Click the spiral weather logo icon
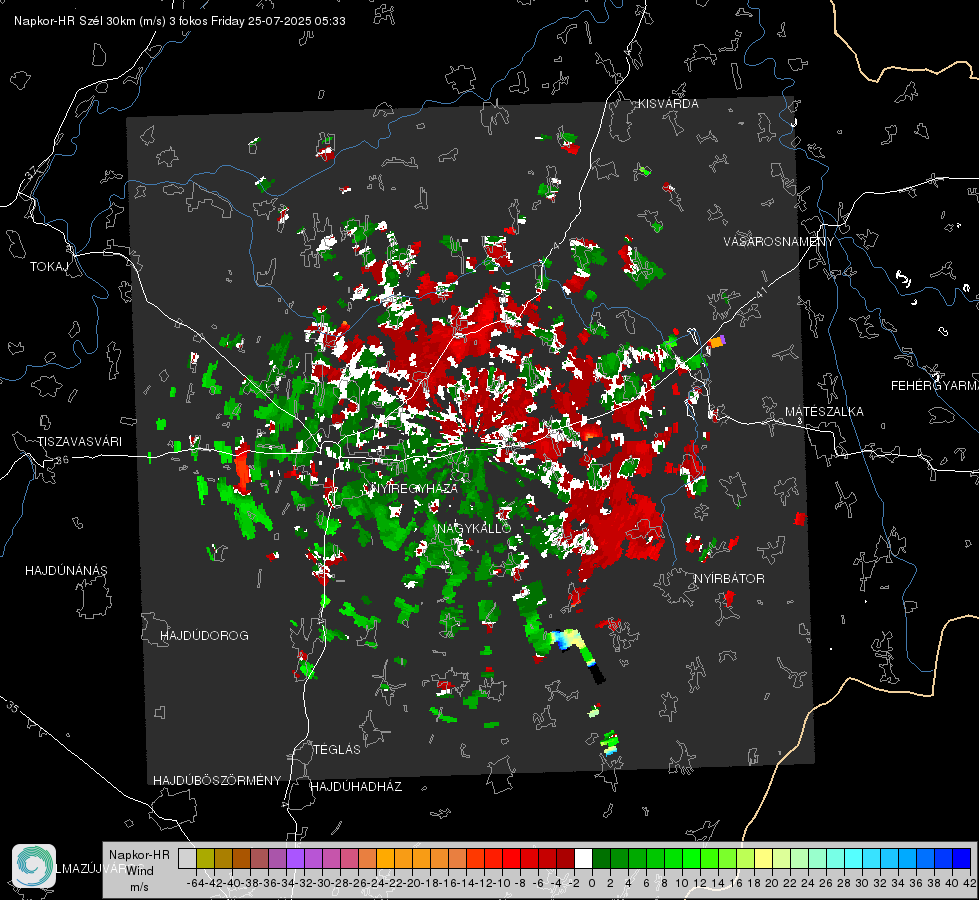979x900 pixels. tap(34, 866)
